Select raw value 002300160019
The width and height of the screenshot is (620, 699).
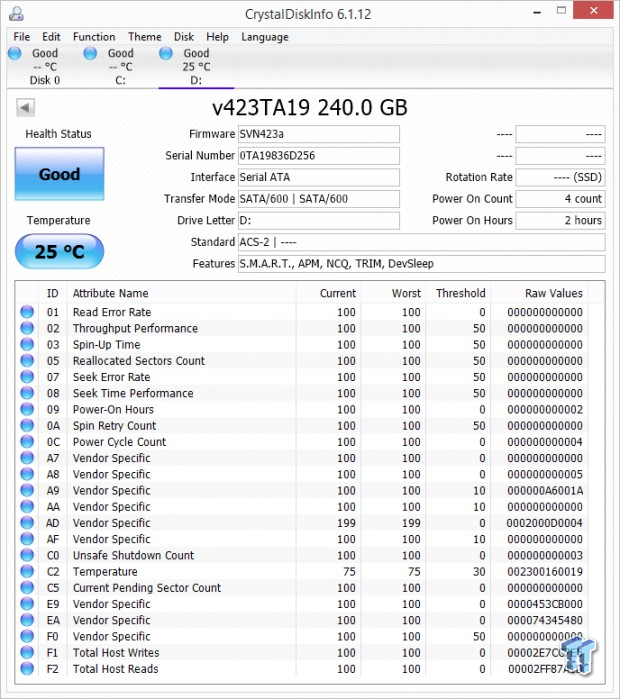(545, 572)
